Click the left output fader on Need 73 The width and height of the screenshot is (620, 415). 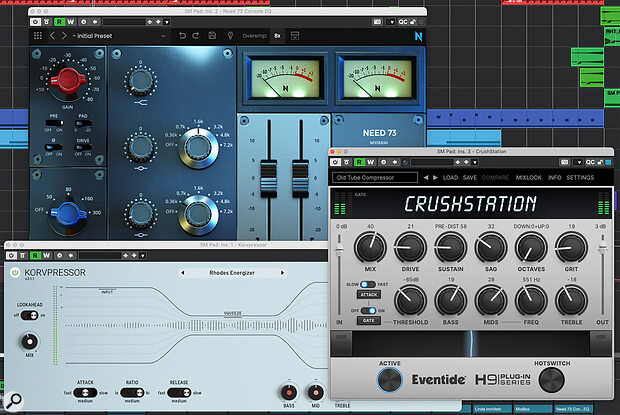coord(269,178)
